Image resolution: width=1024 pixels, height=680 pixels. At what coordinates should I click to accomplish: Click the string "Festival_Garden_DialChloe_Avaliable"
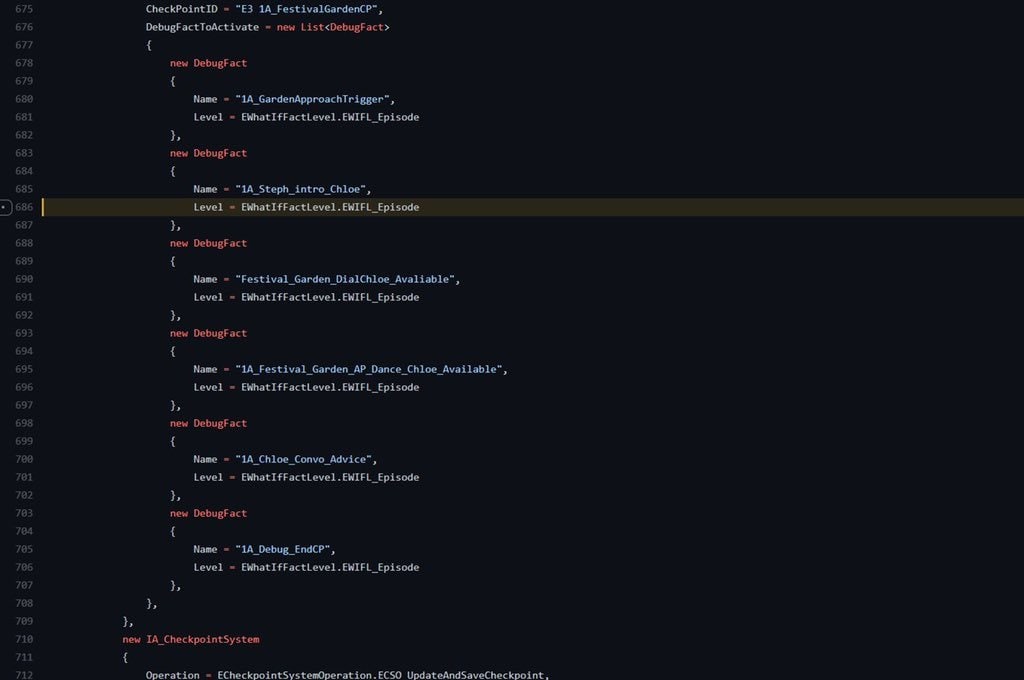pyautogui.click(x=345, y=279)
